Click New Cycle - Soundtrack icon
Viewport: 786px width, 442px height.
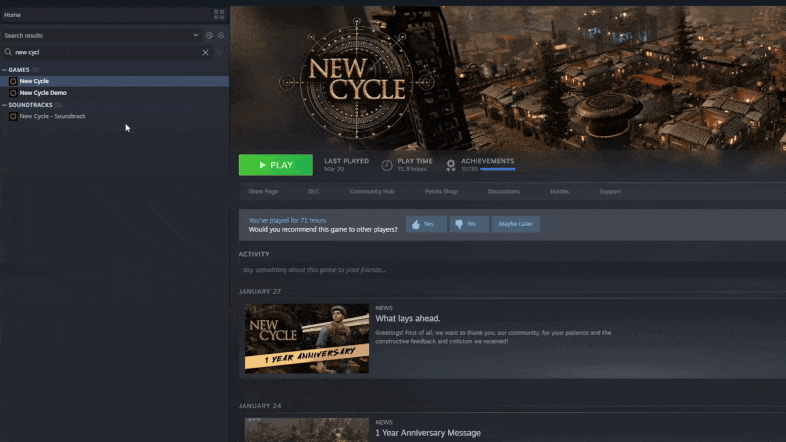point(13,116)
